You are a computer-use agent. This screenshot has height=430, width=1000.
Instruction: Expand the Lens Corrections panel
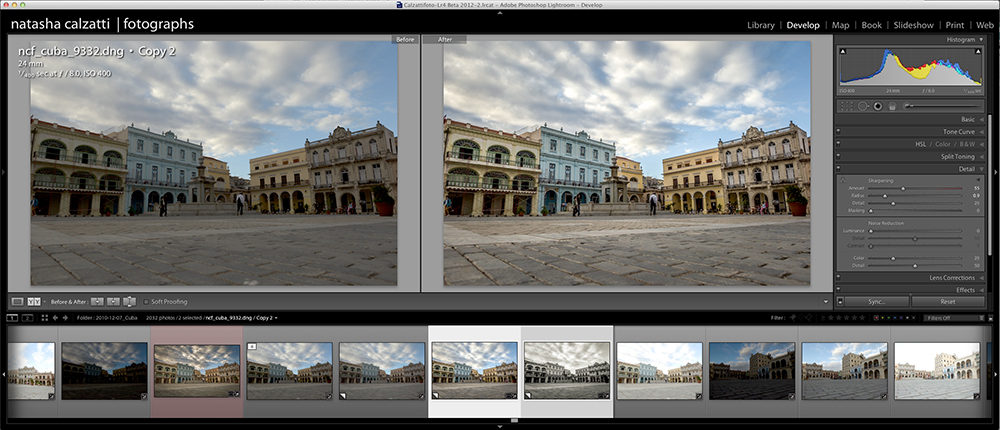click(x=981, y=278)
